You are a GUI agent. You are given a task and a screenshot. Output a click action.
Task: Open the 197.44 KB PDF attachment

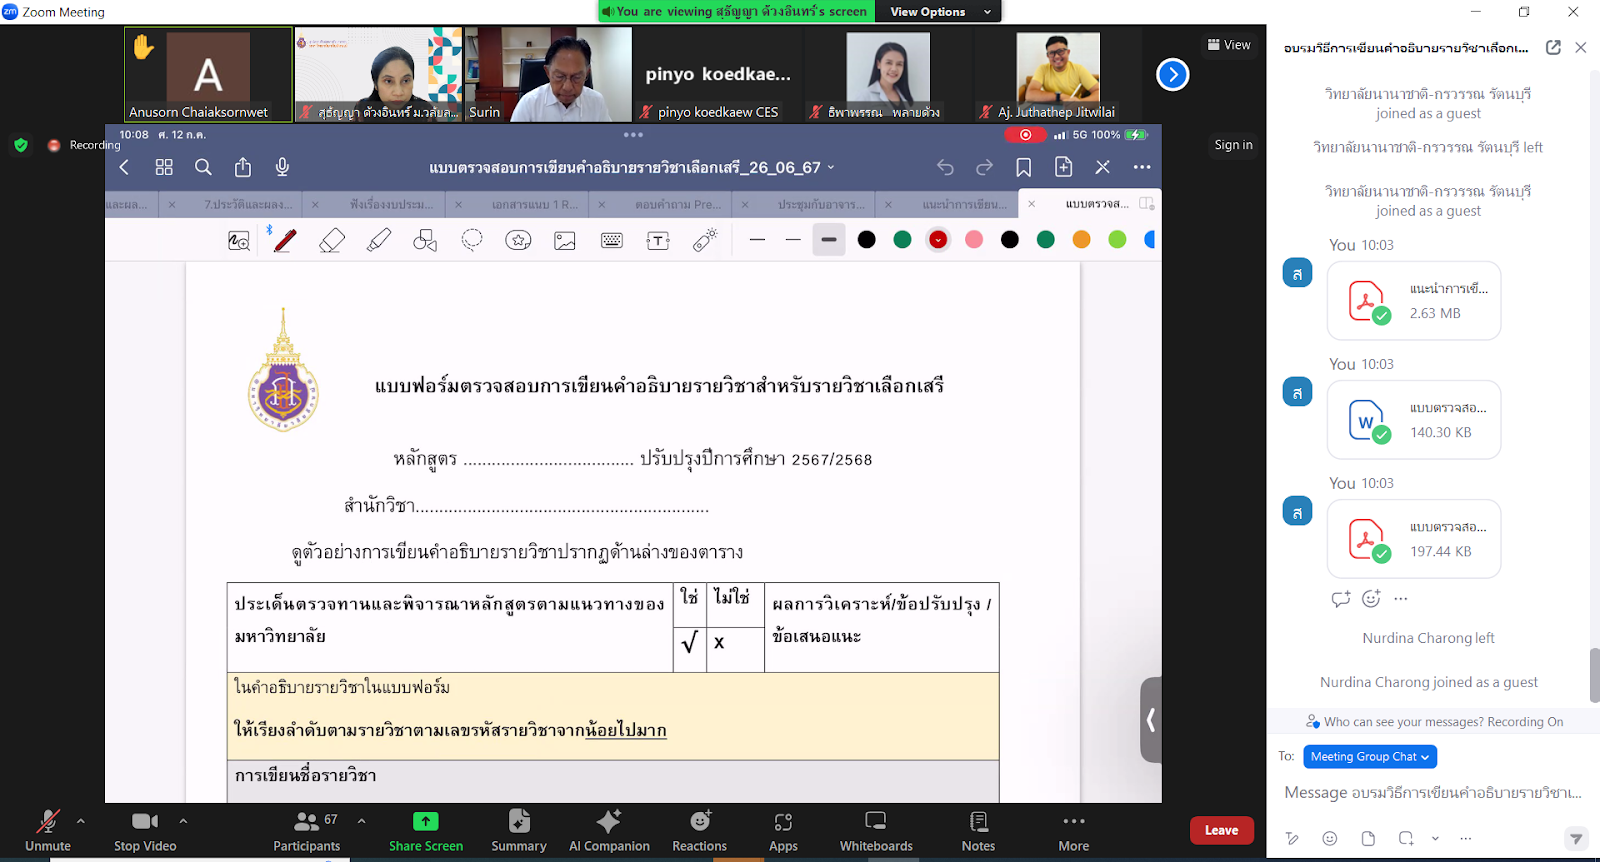pyautogui.click(x=1414, y=539)
